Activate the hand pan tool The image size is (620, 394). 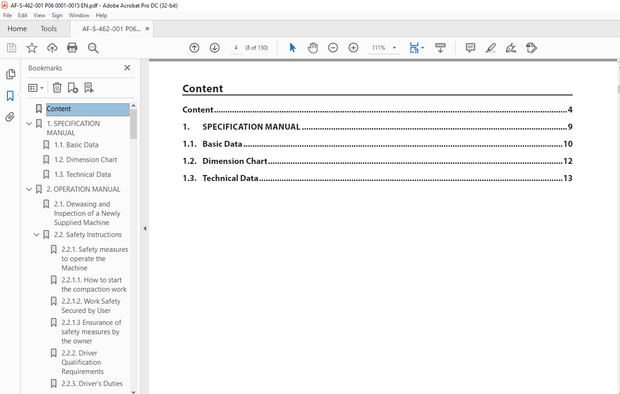pos(313,48)
